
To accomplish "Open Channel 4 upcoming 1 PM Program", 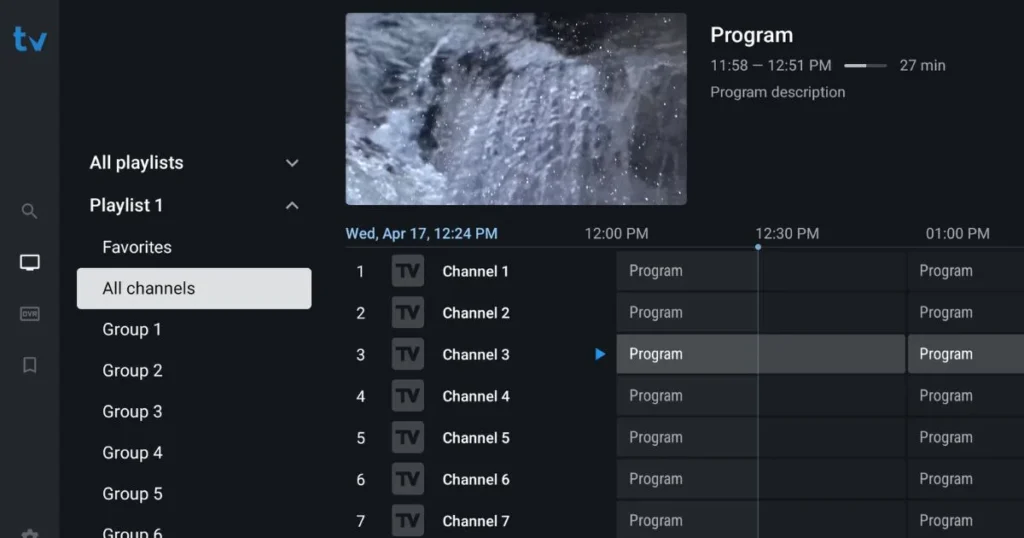I will (x=966, y=396).
